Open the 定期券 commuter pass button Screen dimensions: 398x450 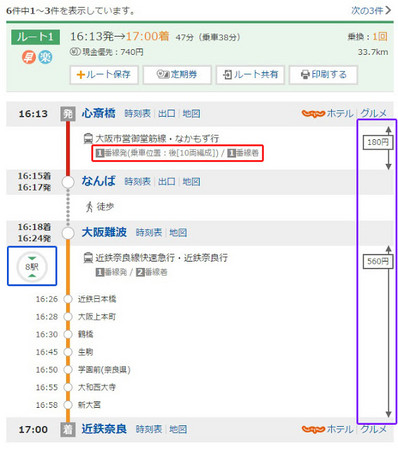(177, 74)
